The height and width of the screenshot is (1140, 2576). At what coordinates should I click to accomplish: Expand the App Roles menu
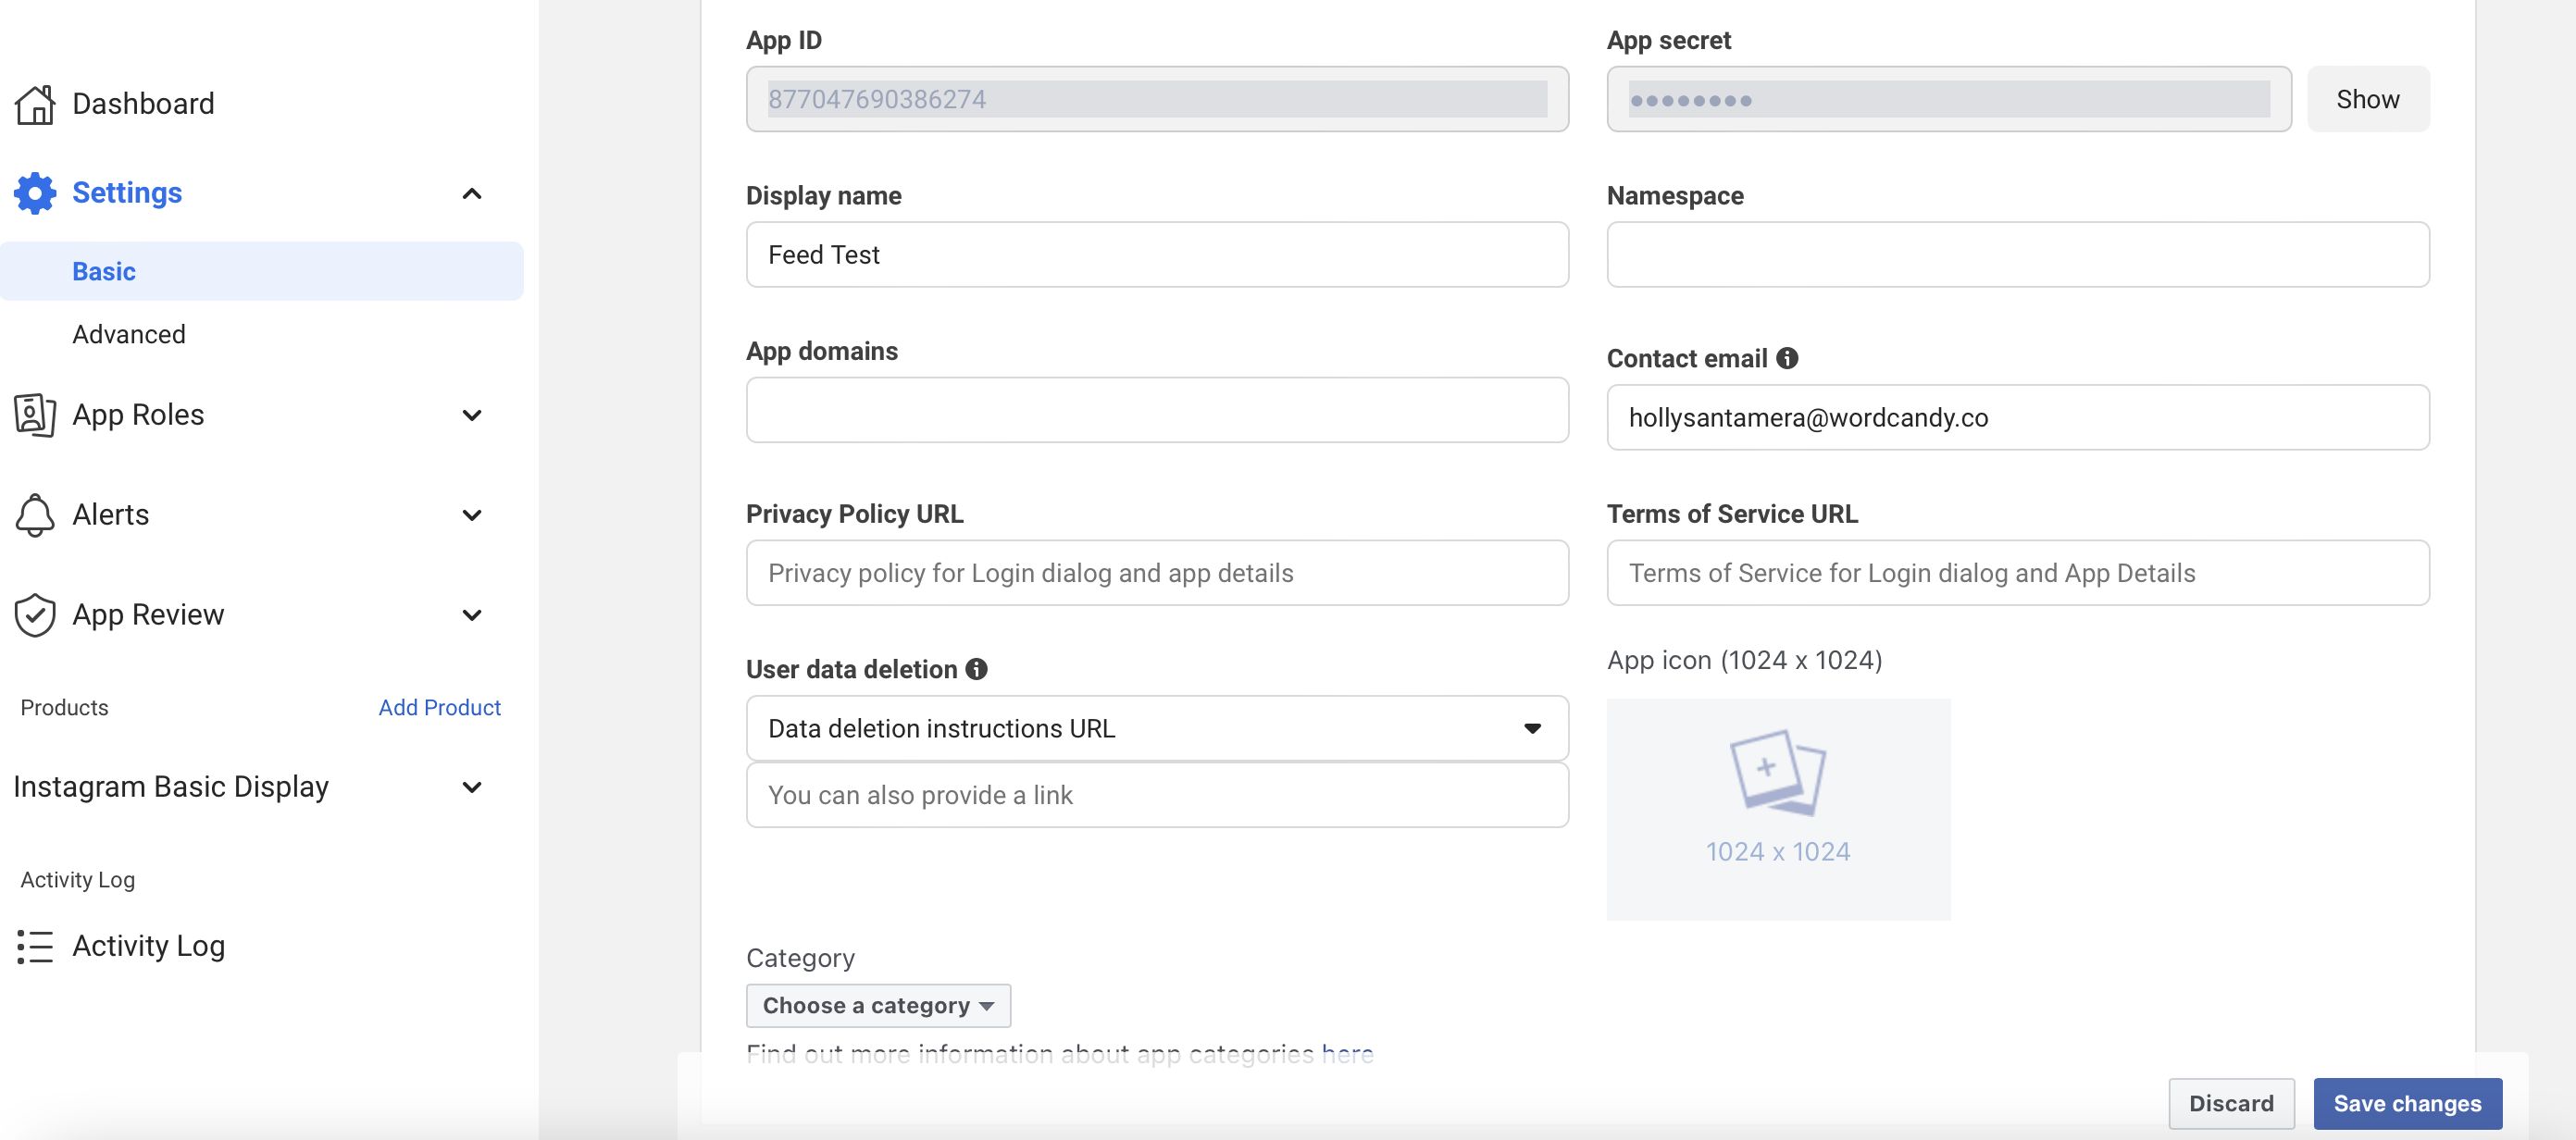click(x=472, y=415)
